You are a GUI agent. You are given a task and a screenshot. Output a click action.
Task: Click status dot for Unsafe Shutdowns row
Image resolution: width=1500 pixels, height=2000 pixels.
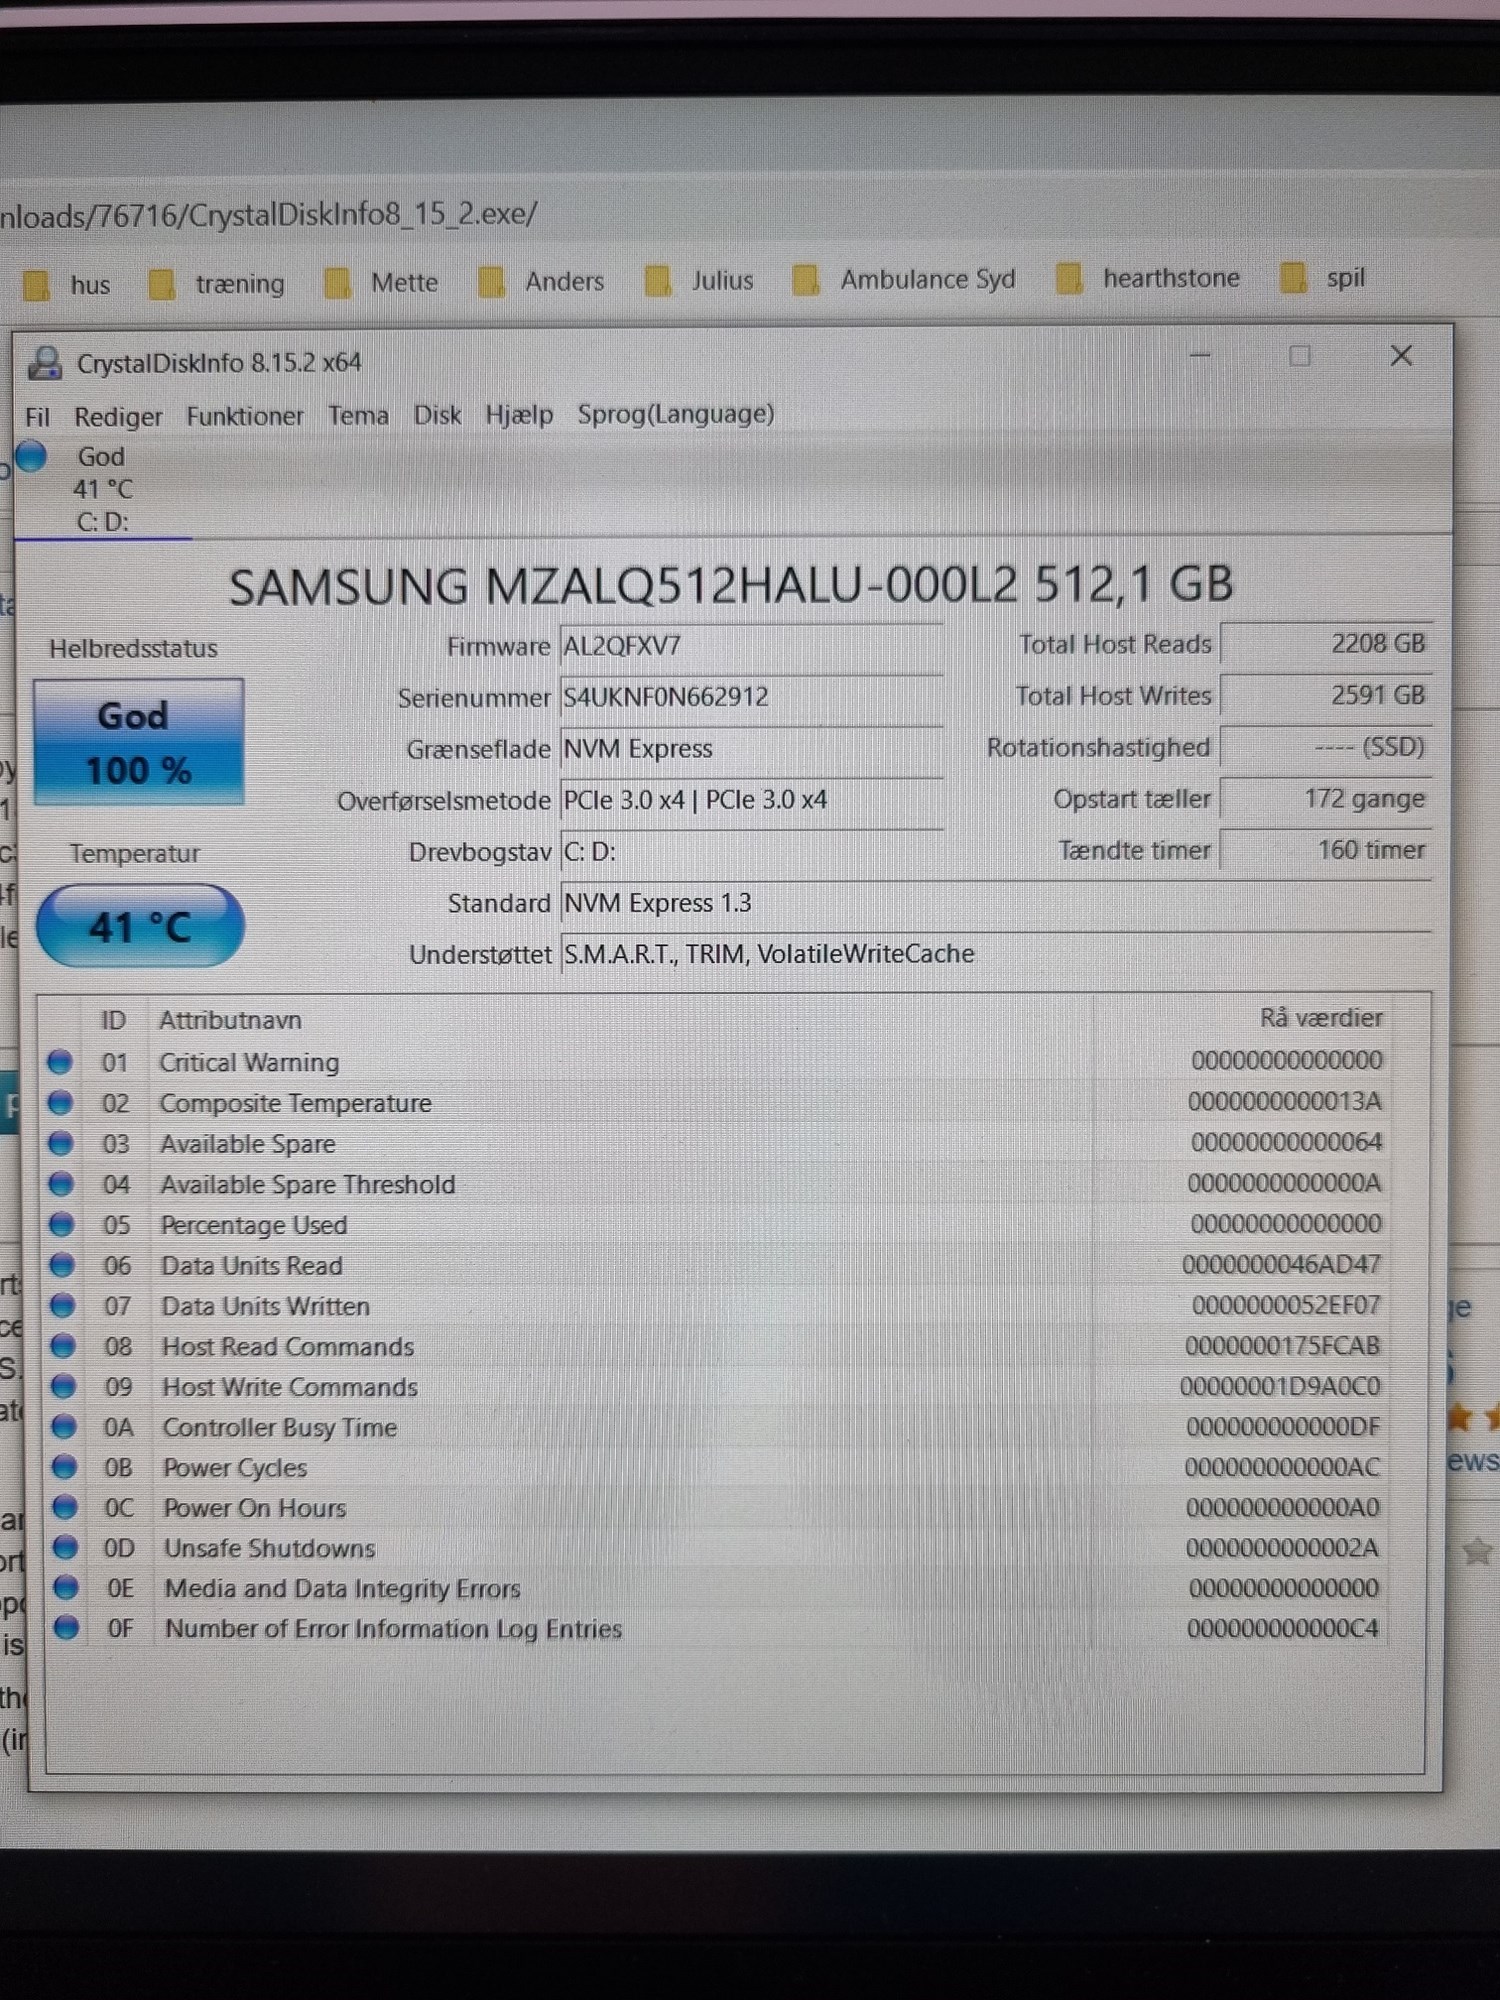[x=66, y=1547]
